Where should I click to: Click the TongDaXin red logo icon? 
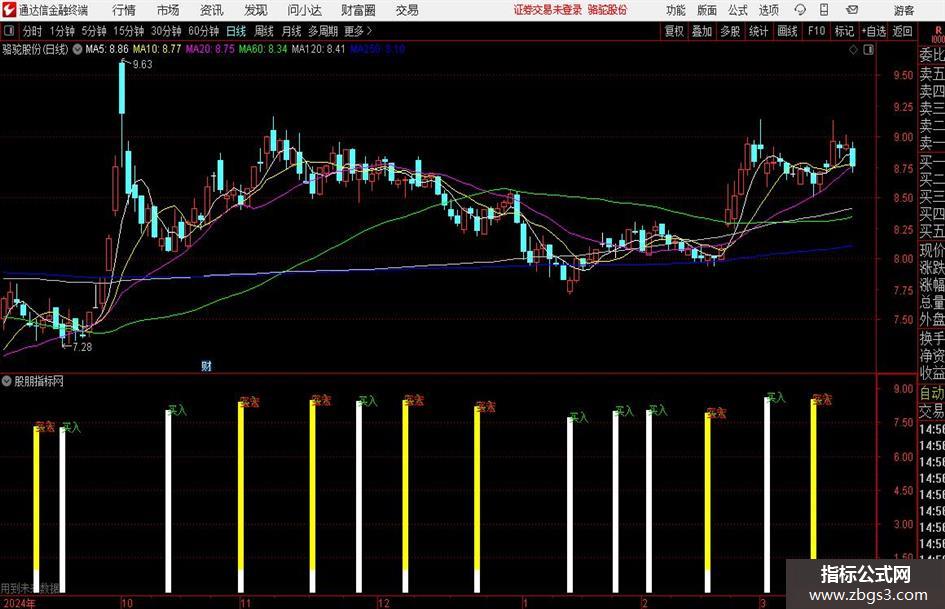pyautogui.click(x=9, y=10)
